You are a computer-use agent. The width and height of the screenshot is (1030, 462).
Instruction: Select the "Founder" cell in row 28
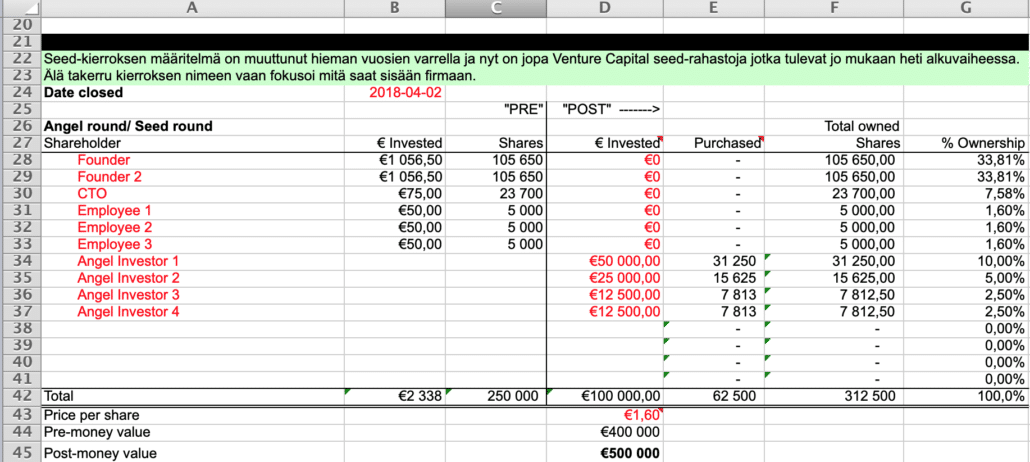click(x=192, y=160)
